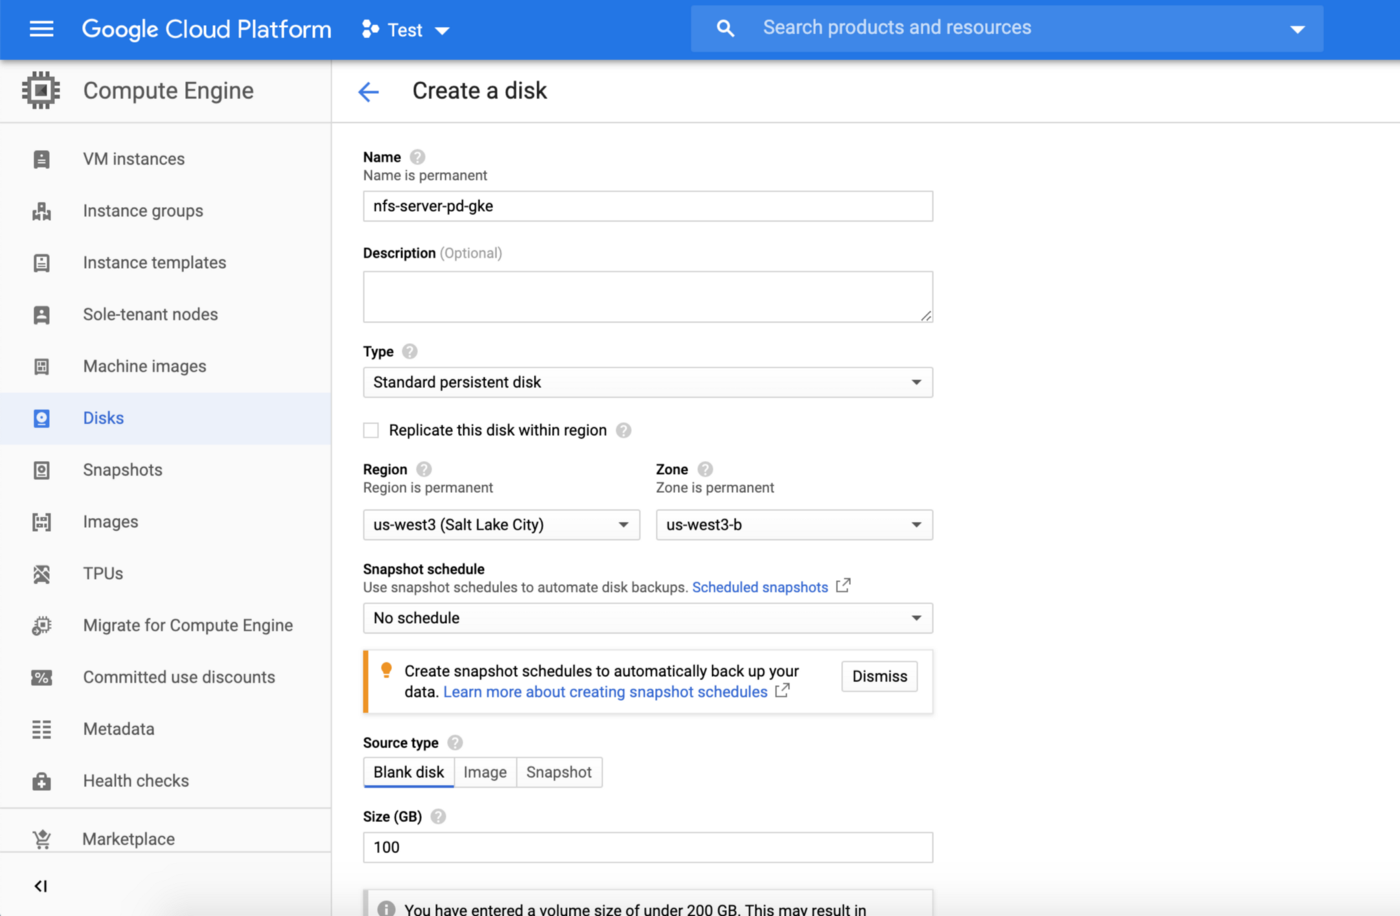Screen dimensions: 1400x916
Task: Click the Marketplace cart icon
Action: click(41, 839)
